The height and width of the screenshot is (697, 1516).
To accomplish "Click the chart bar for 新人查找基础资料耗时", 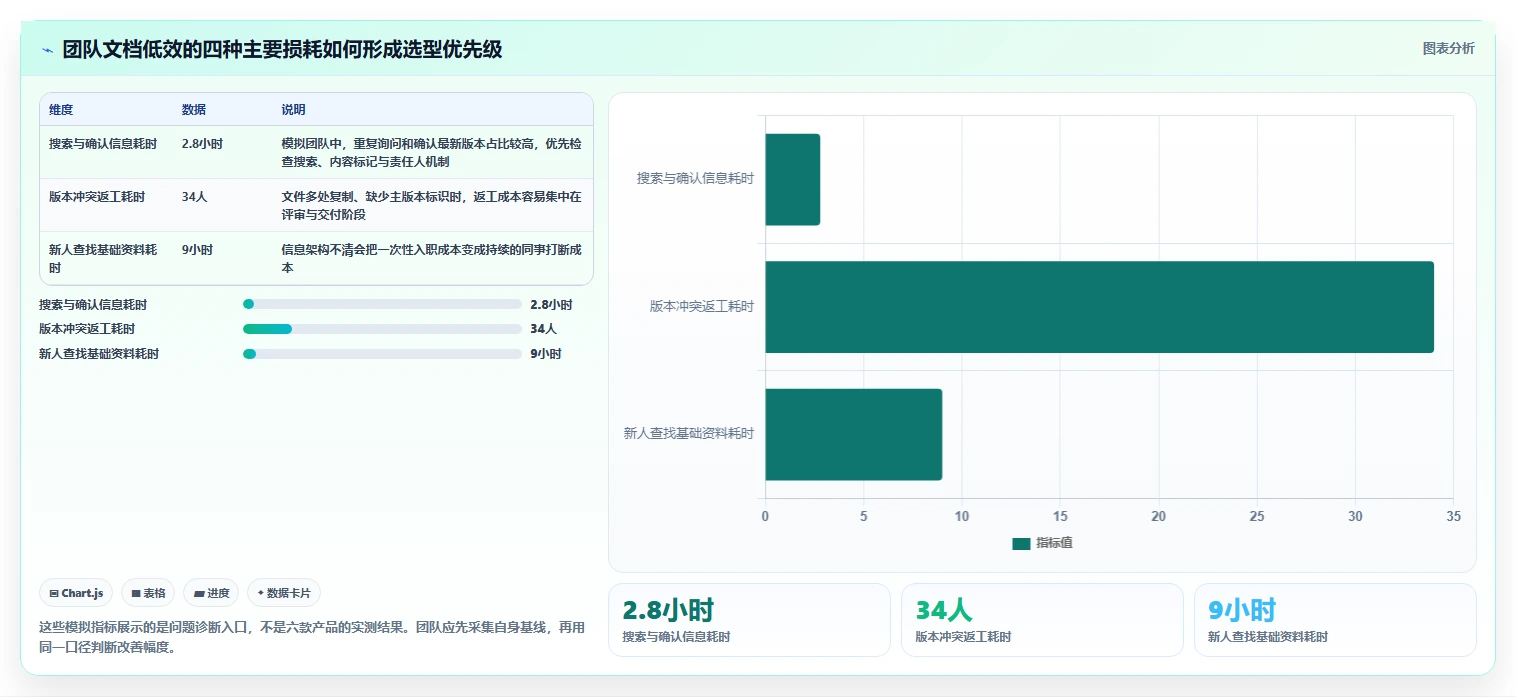I will coord(853,434).
